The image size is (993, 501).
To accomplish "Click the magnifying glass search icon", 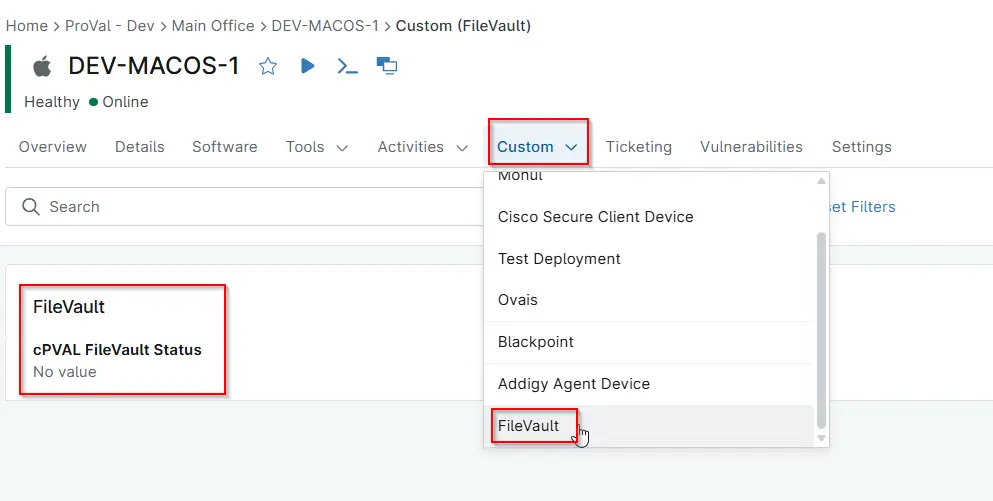I will click(x=31, y=207).
